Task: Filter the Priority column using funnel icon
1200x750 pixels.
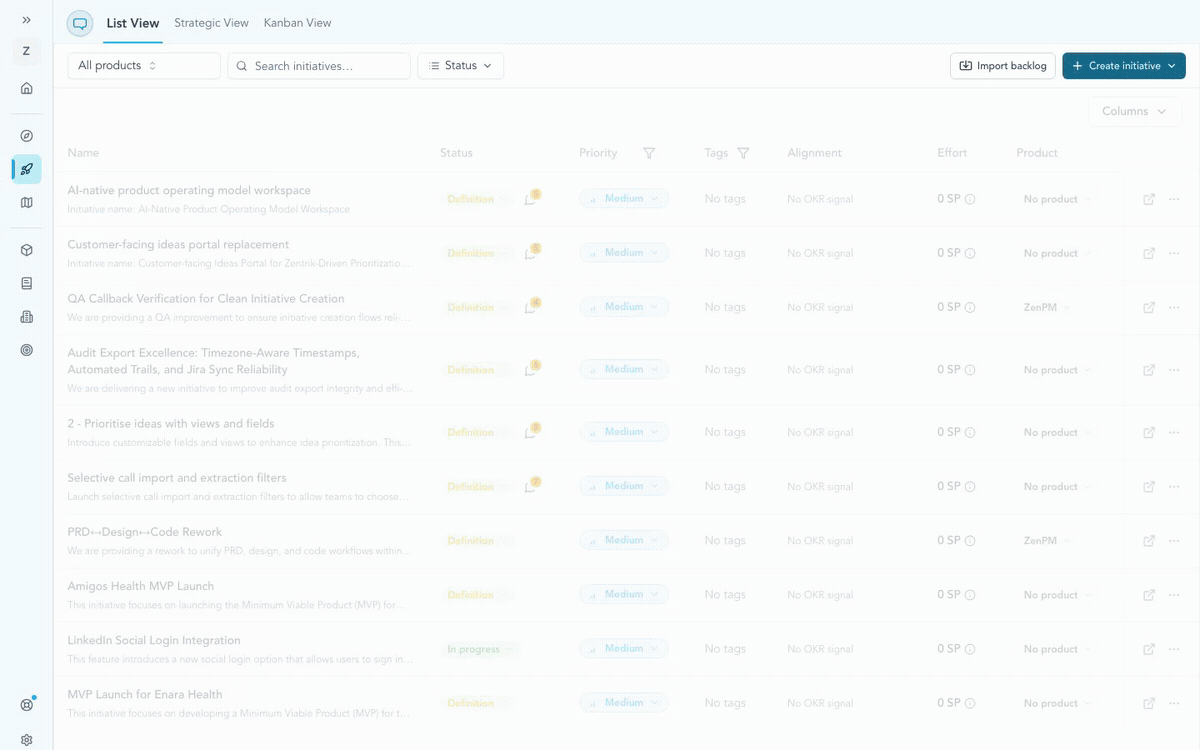Action: tap(649, 153)
